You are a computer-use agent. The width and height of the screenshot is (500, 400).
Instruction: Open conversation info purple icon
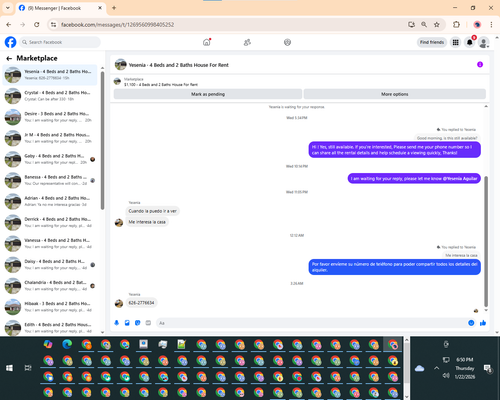coord(480,65)
